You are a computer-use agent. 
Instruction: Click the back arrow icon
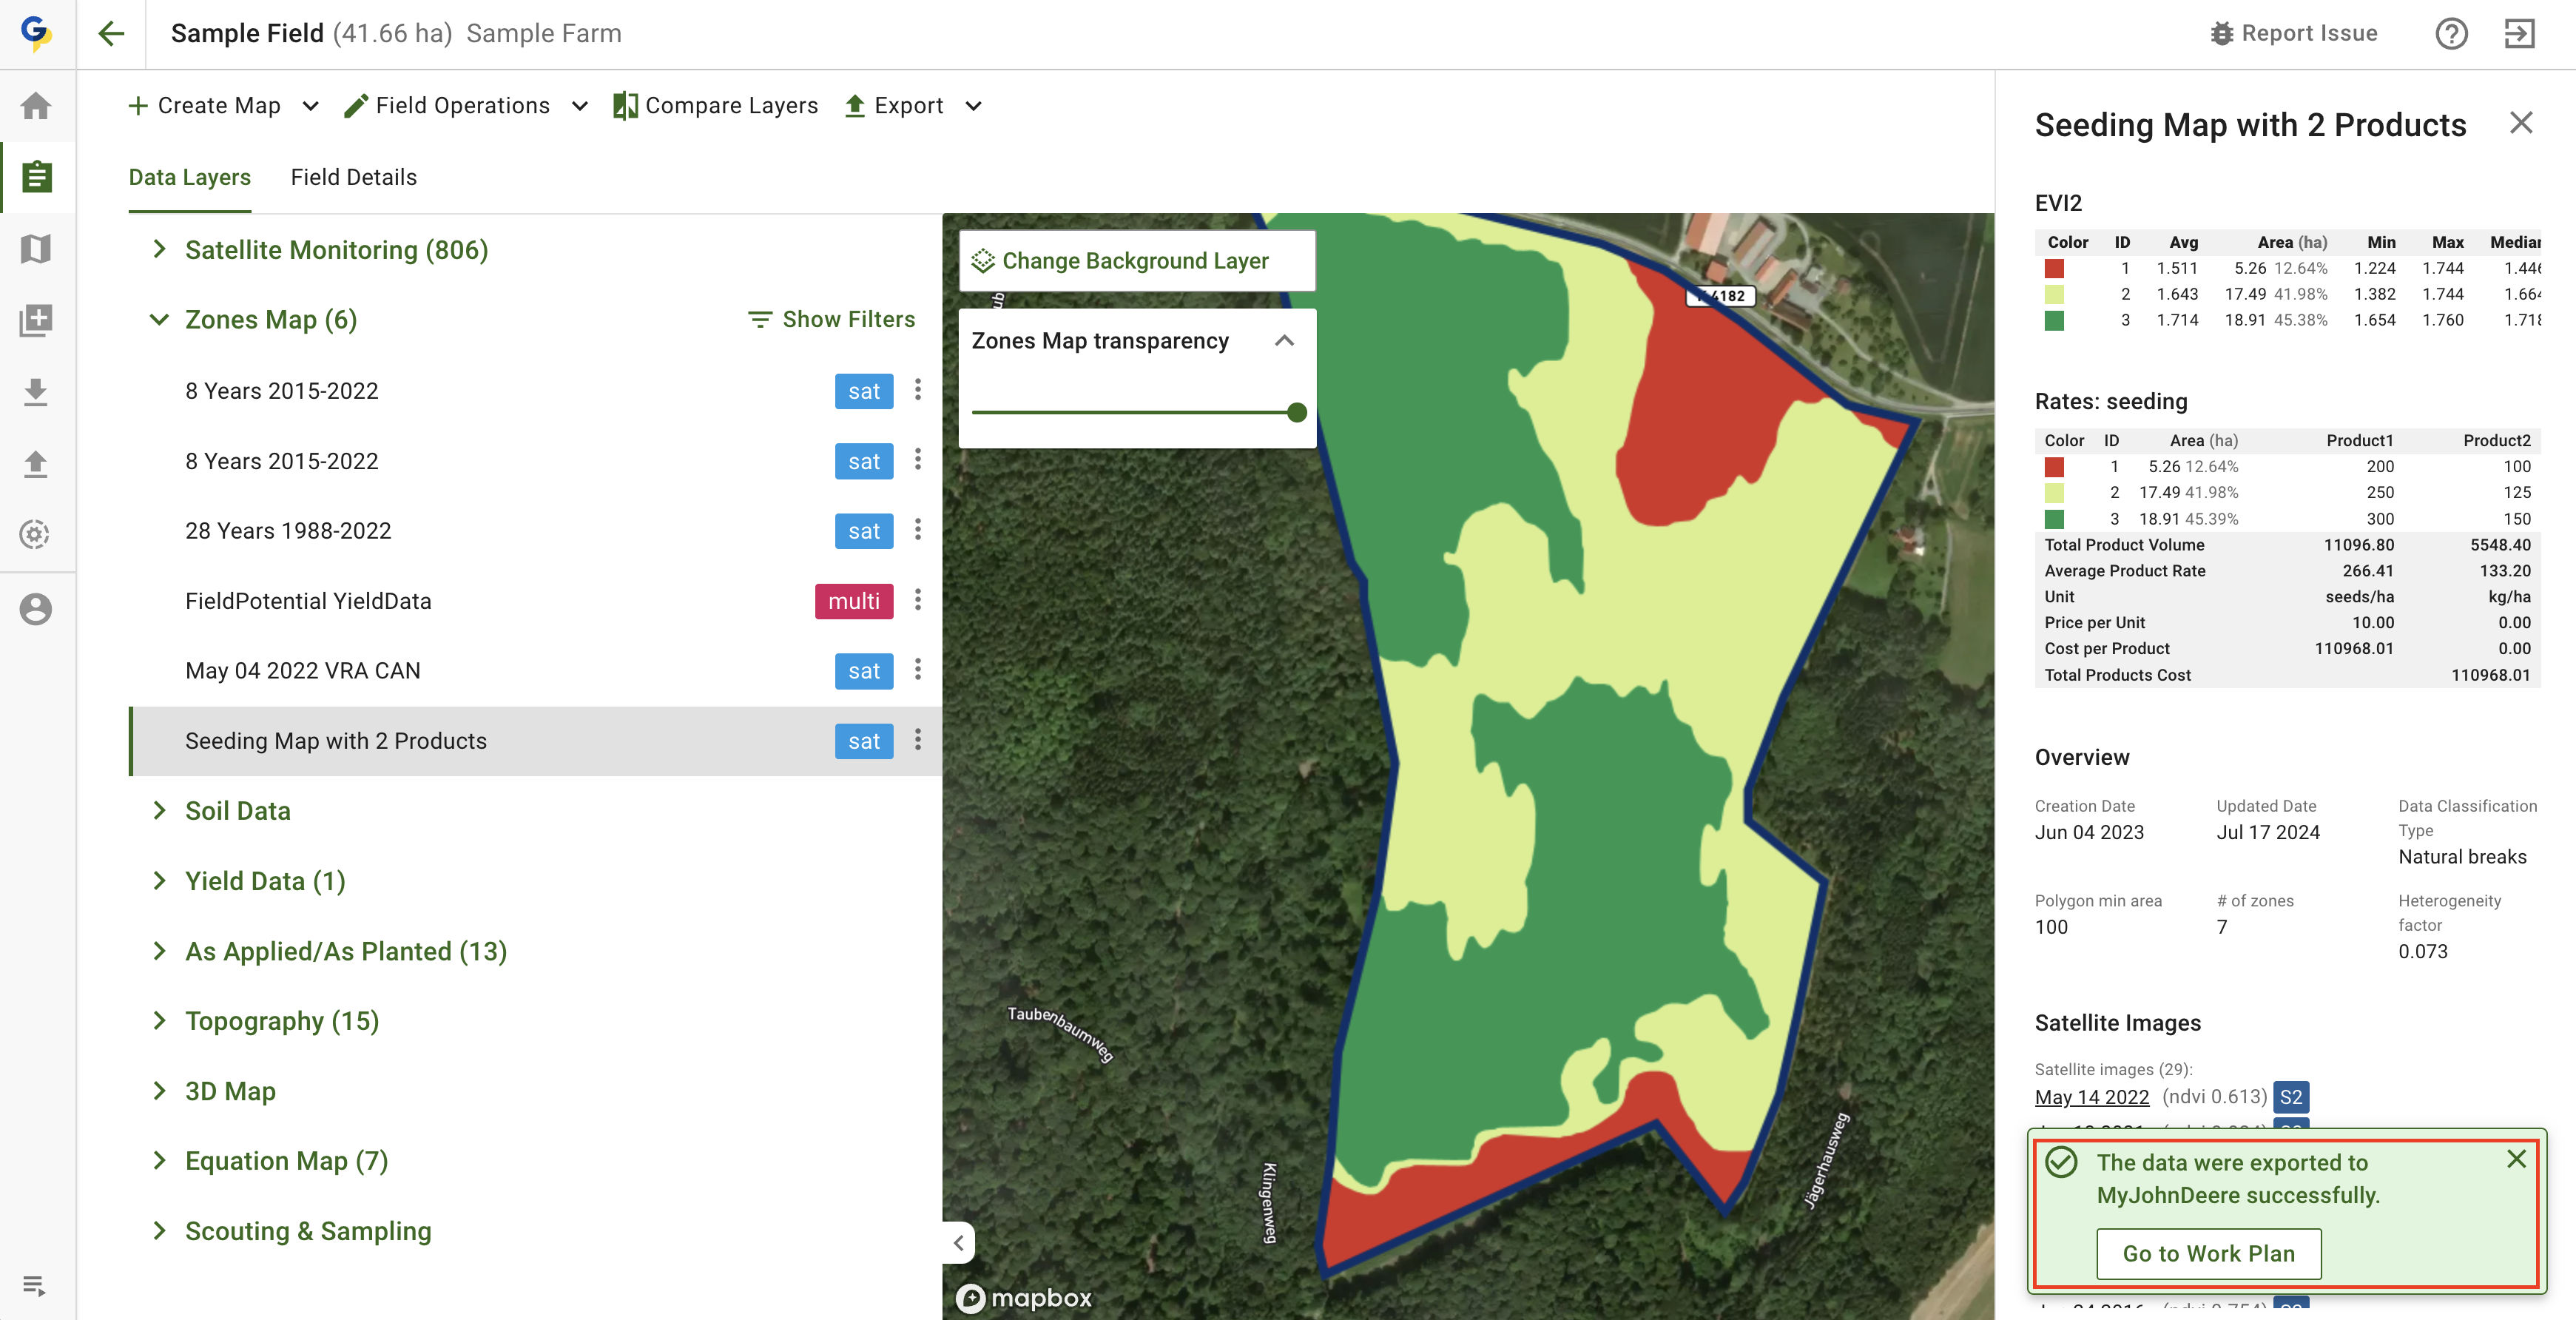coord(111,34)
